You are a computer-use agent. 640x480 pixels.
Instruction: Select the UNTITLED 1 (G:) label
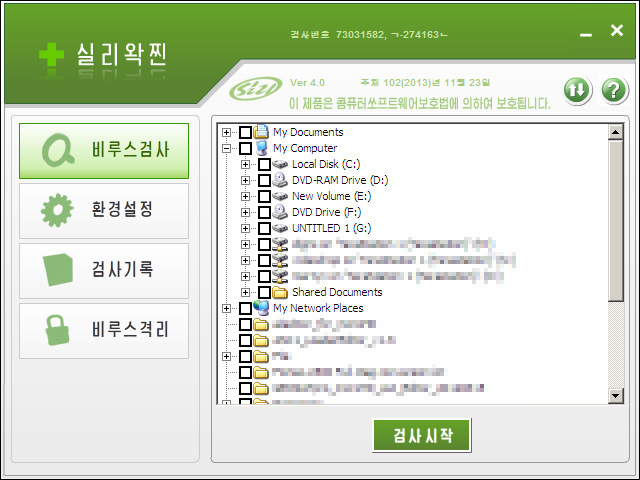tap(331, 228)
